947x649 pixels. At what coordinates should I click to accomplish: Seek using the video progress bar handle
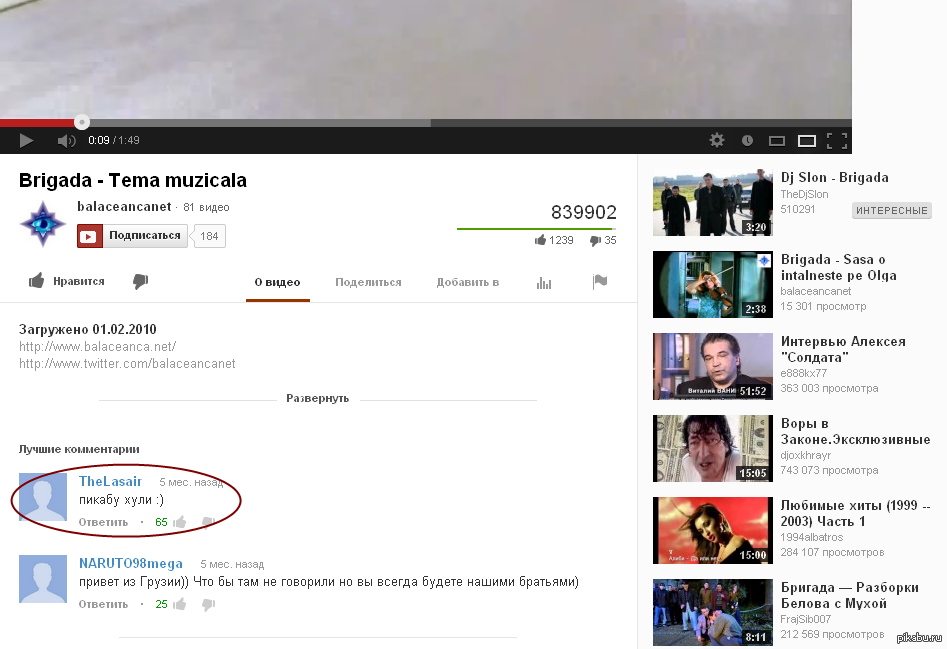(x=82, y=123)
